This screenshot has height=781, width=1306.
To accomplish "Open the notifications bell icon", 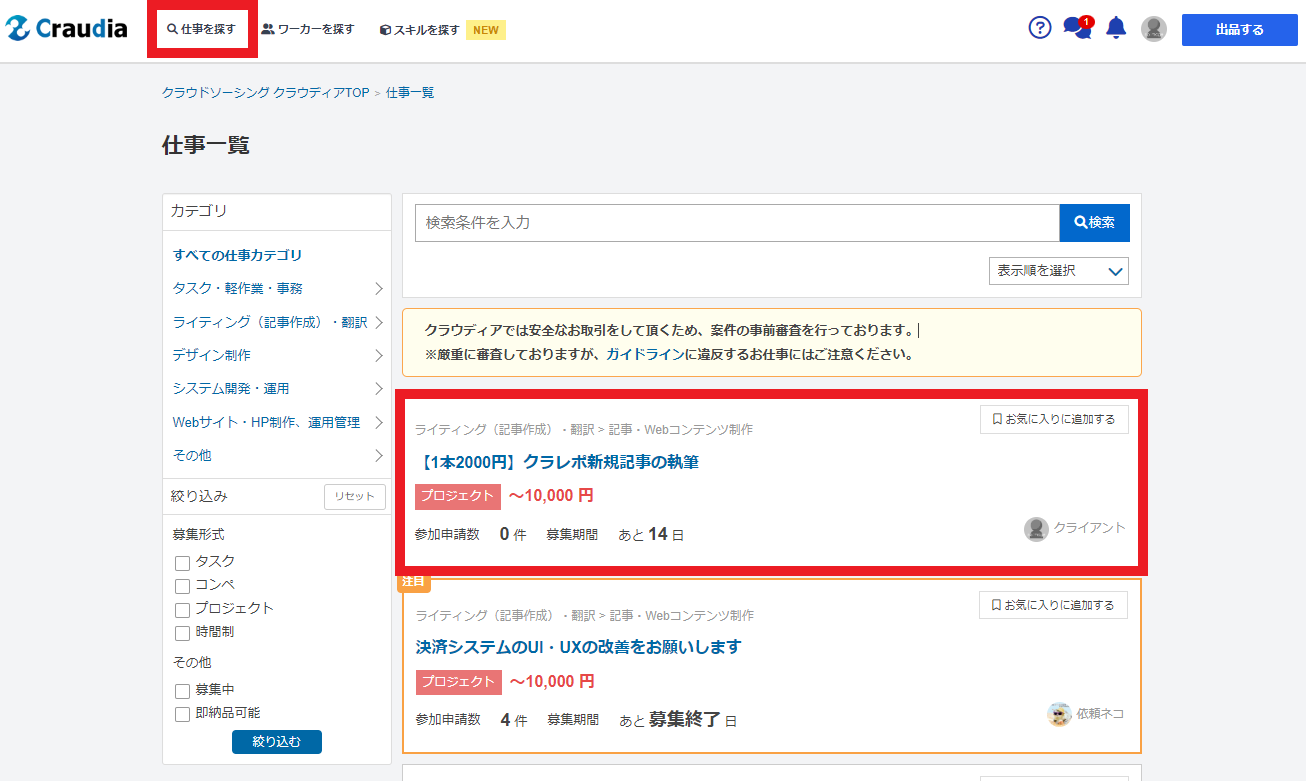I will [x=1116, y=29].
